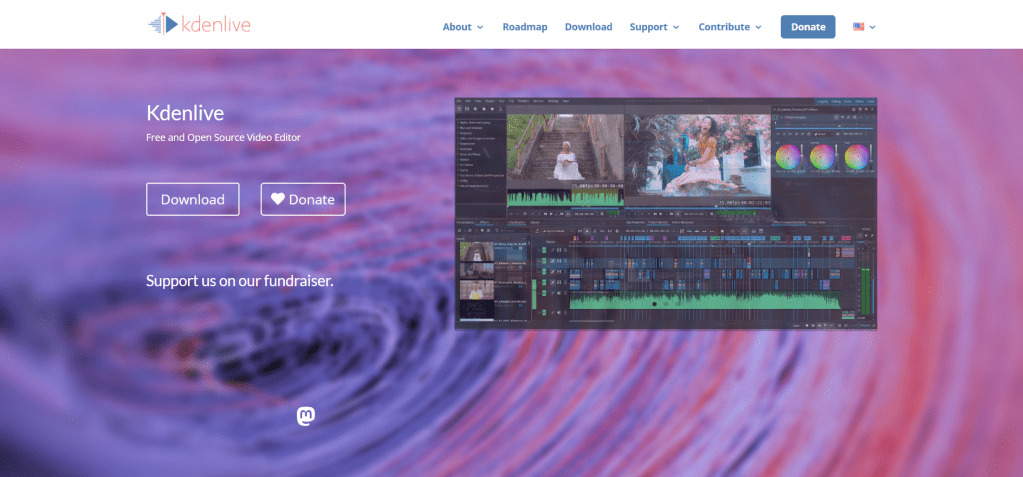
Task: Expand the About menu
Action: [x=463, y=27]
